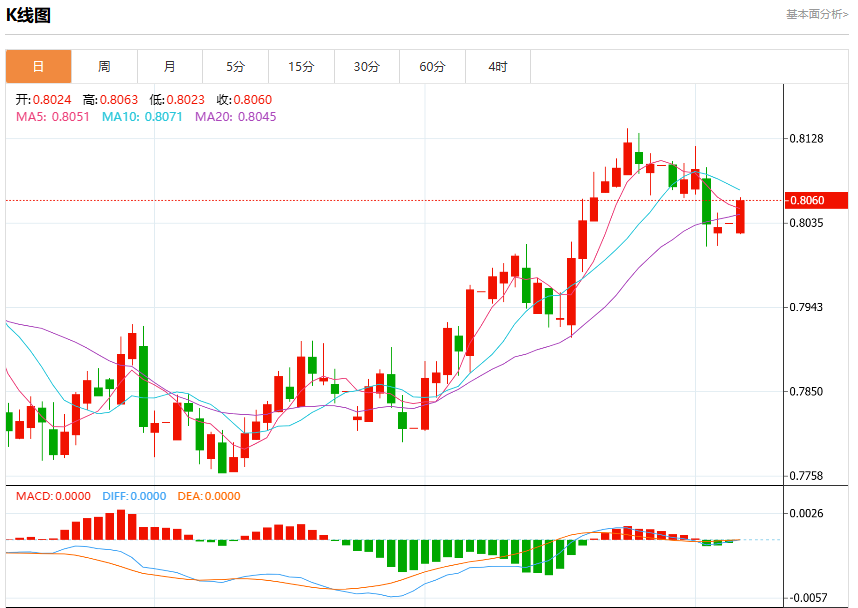Switch to the 月 monthly tab

click(170, 67)
